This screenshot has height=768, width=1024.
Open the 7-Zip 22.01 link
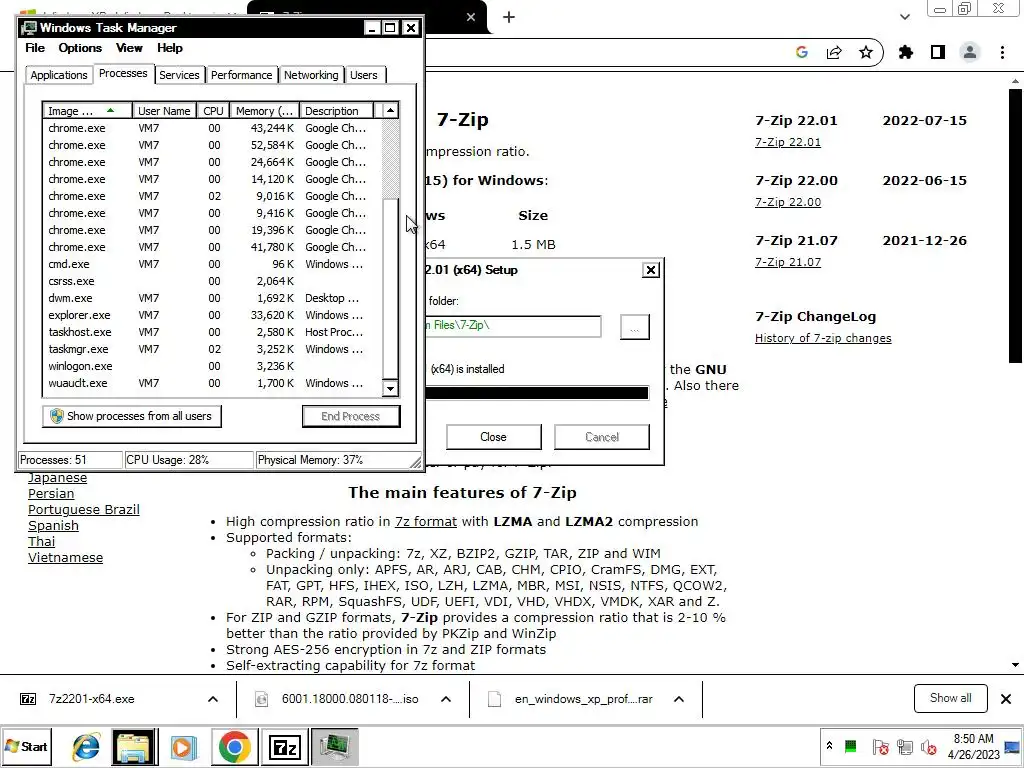coord(788,142)
